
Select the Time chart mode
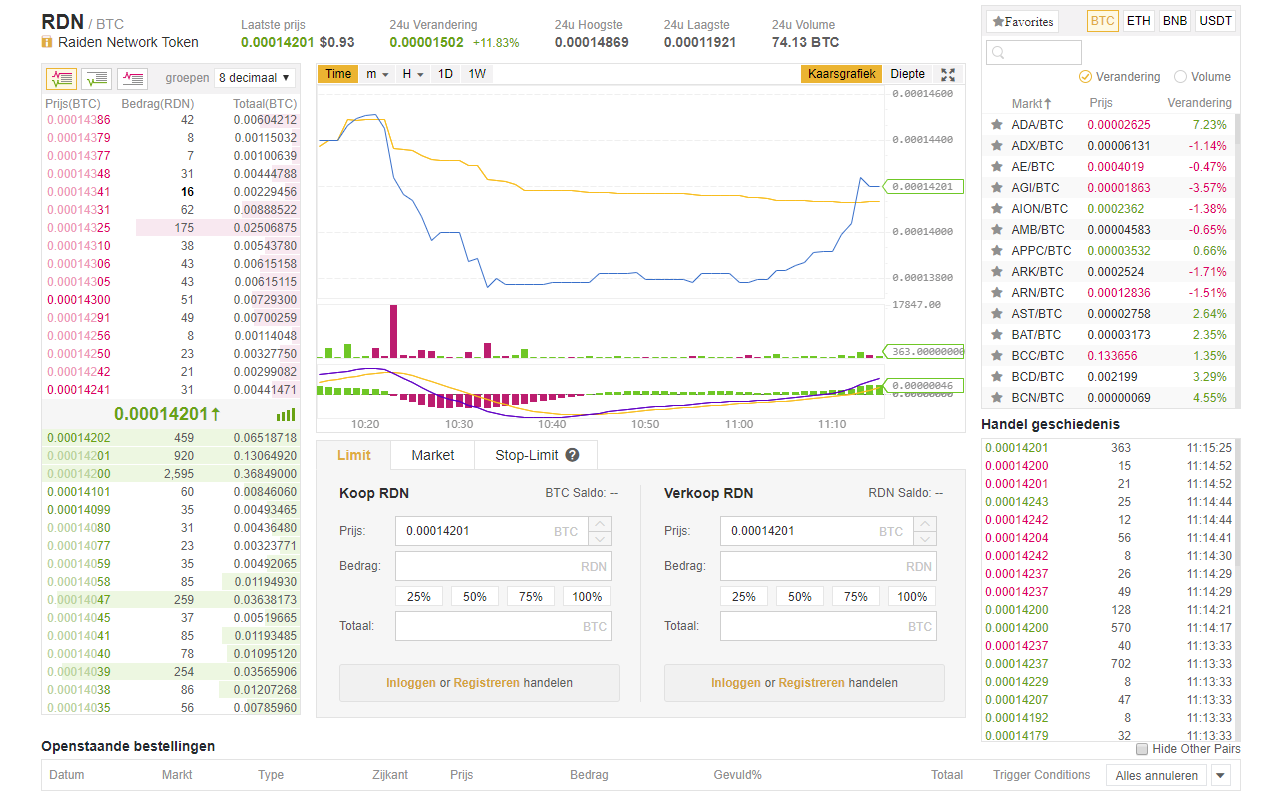point(338,74)
